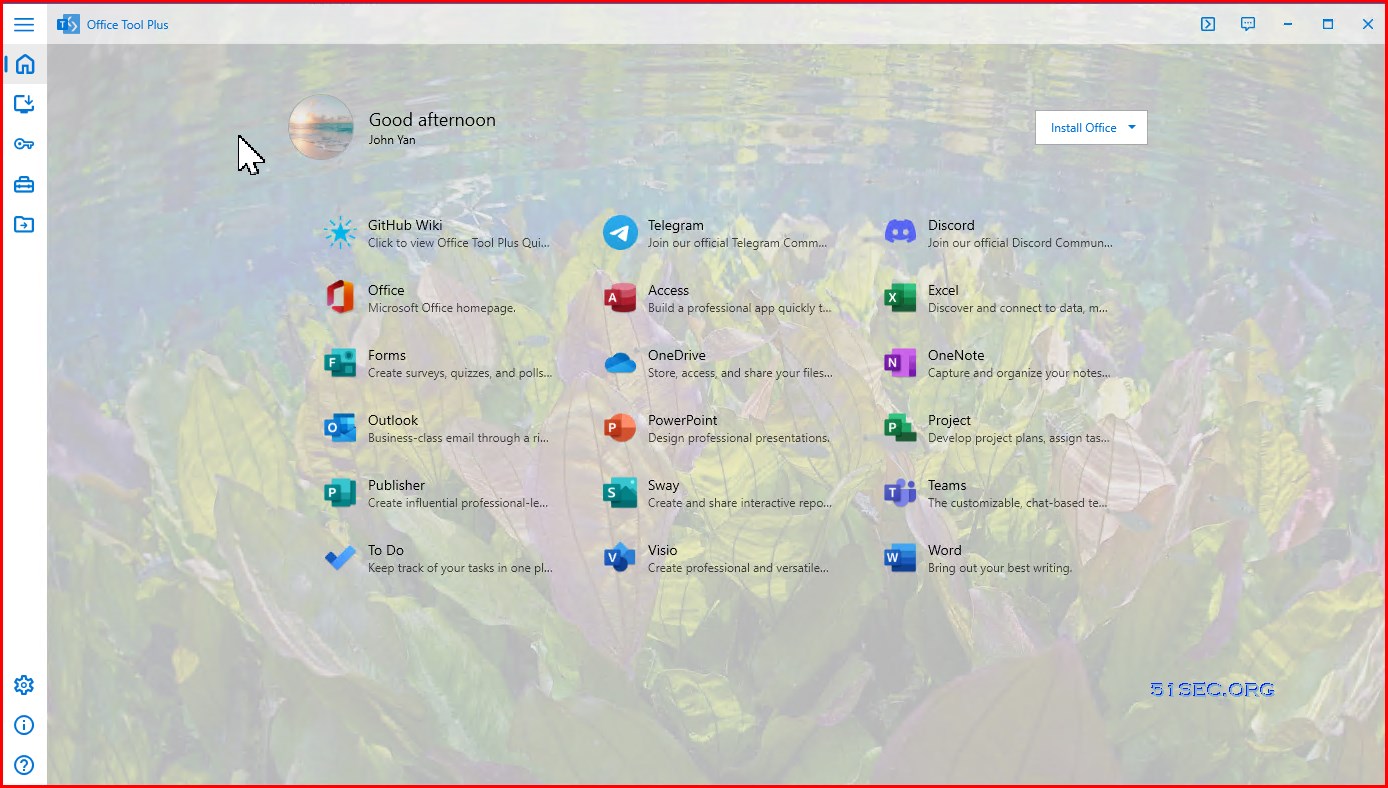Click the Word app icon
Image resolution: width=1388 pixels, height=788 pixels.
tap(900, 558)
